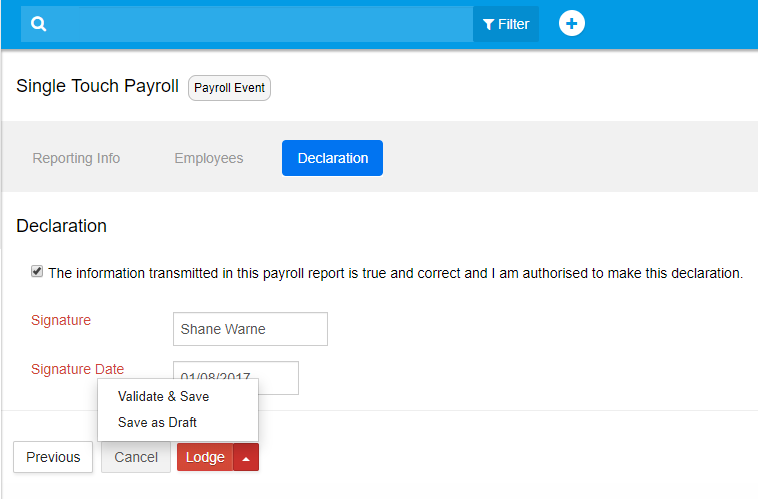Click the red Signature Date label
Screen dimensions: 758x499
[77, 369]
